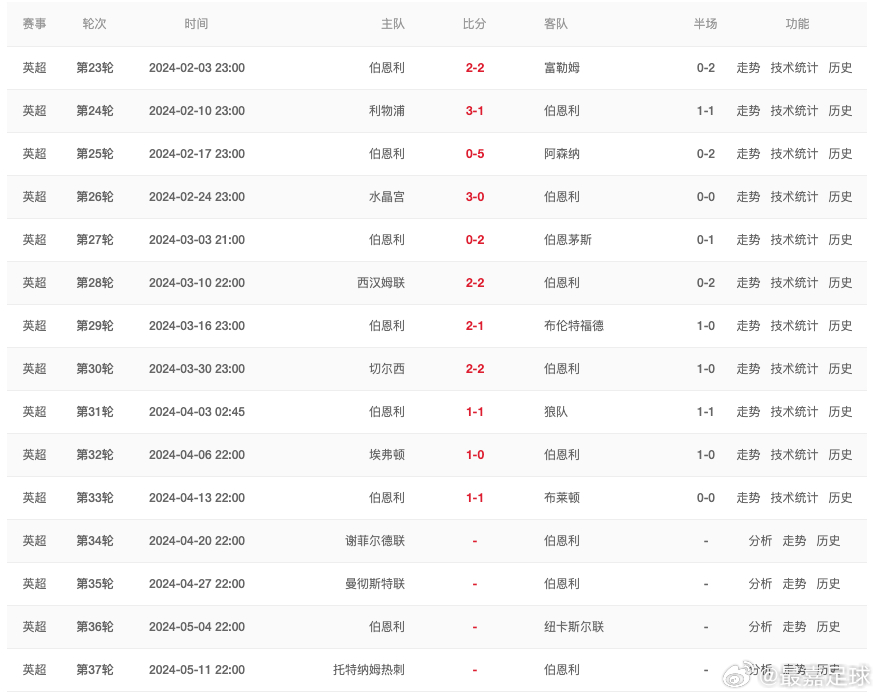View 技术统计 for round 33 布莱顿 match
Image resolution: width=880 pixels, height=696 pixels.
click(x=794, y=498)
